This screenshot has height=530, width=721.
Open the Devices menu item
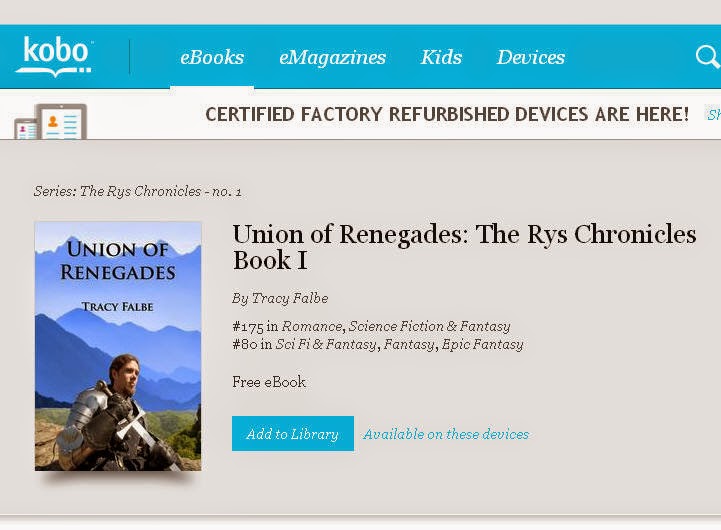click(x=531, y=57)
